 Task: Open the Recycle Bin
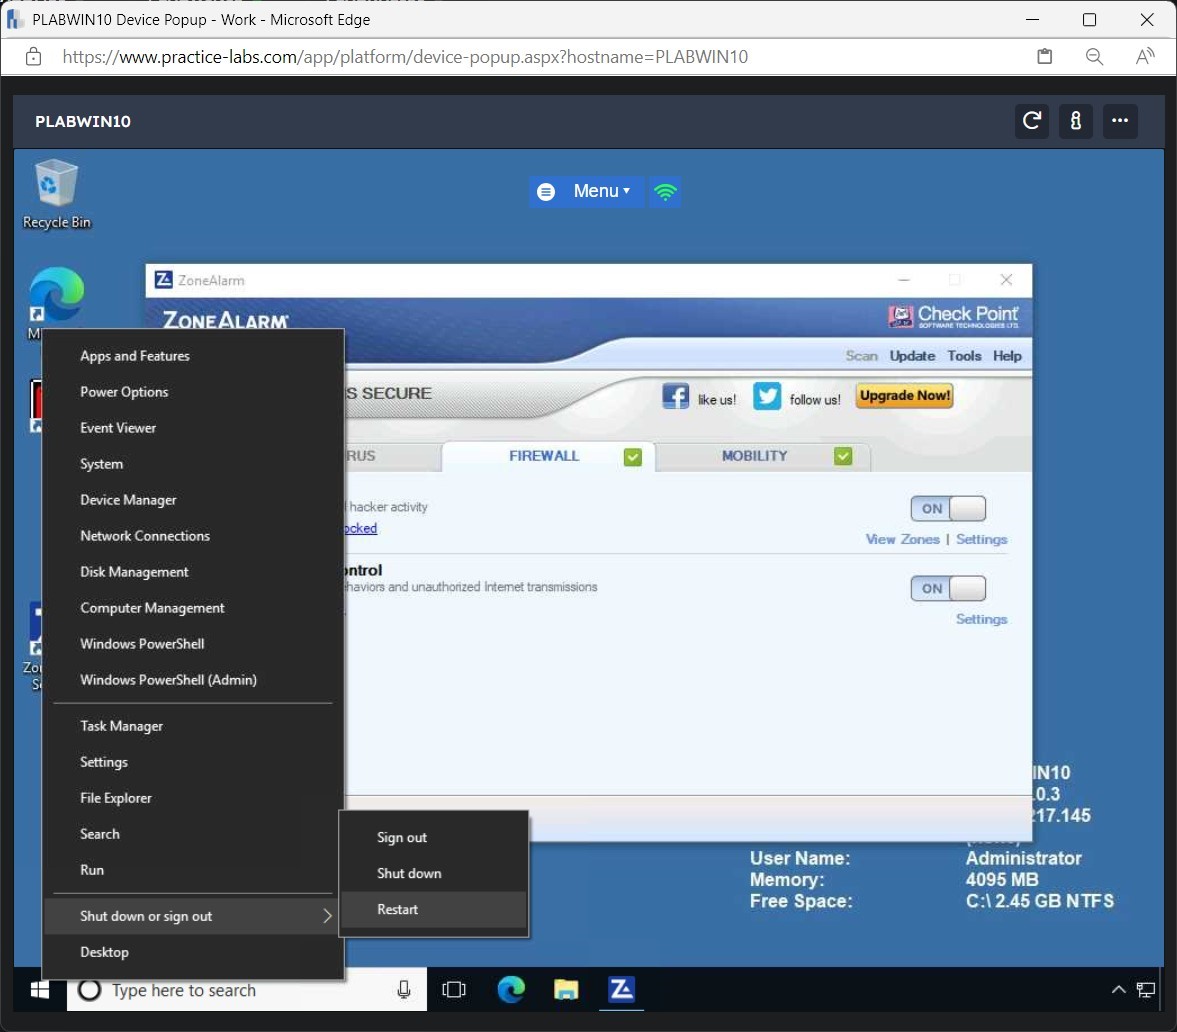pyautogui.click(x=55, y=190)
